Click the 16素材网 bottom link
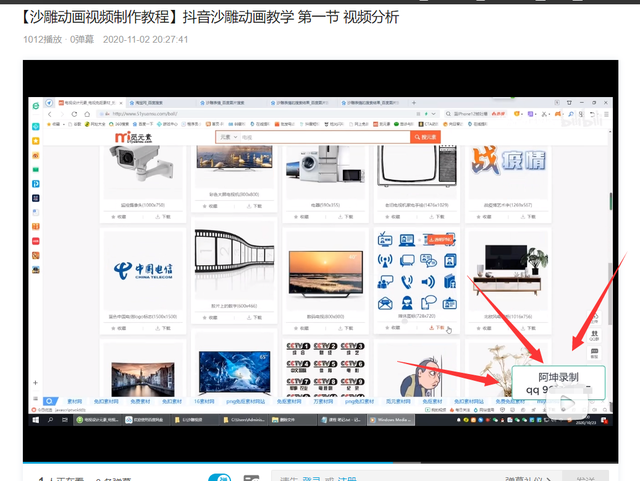The image size is (640, 481). click(204, 402)
